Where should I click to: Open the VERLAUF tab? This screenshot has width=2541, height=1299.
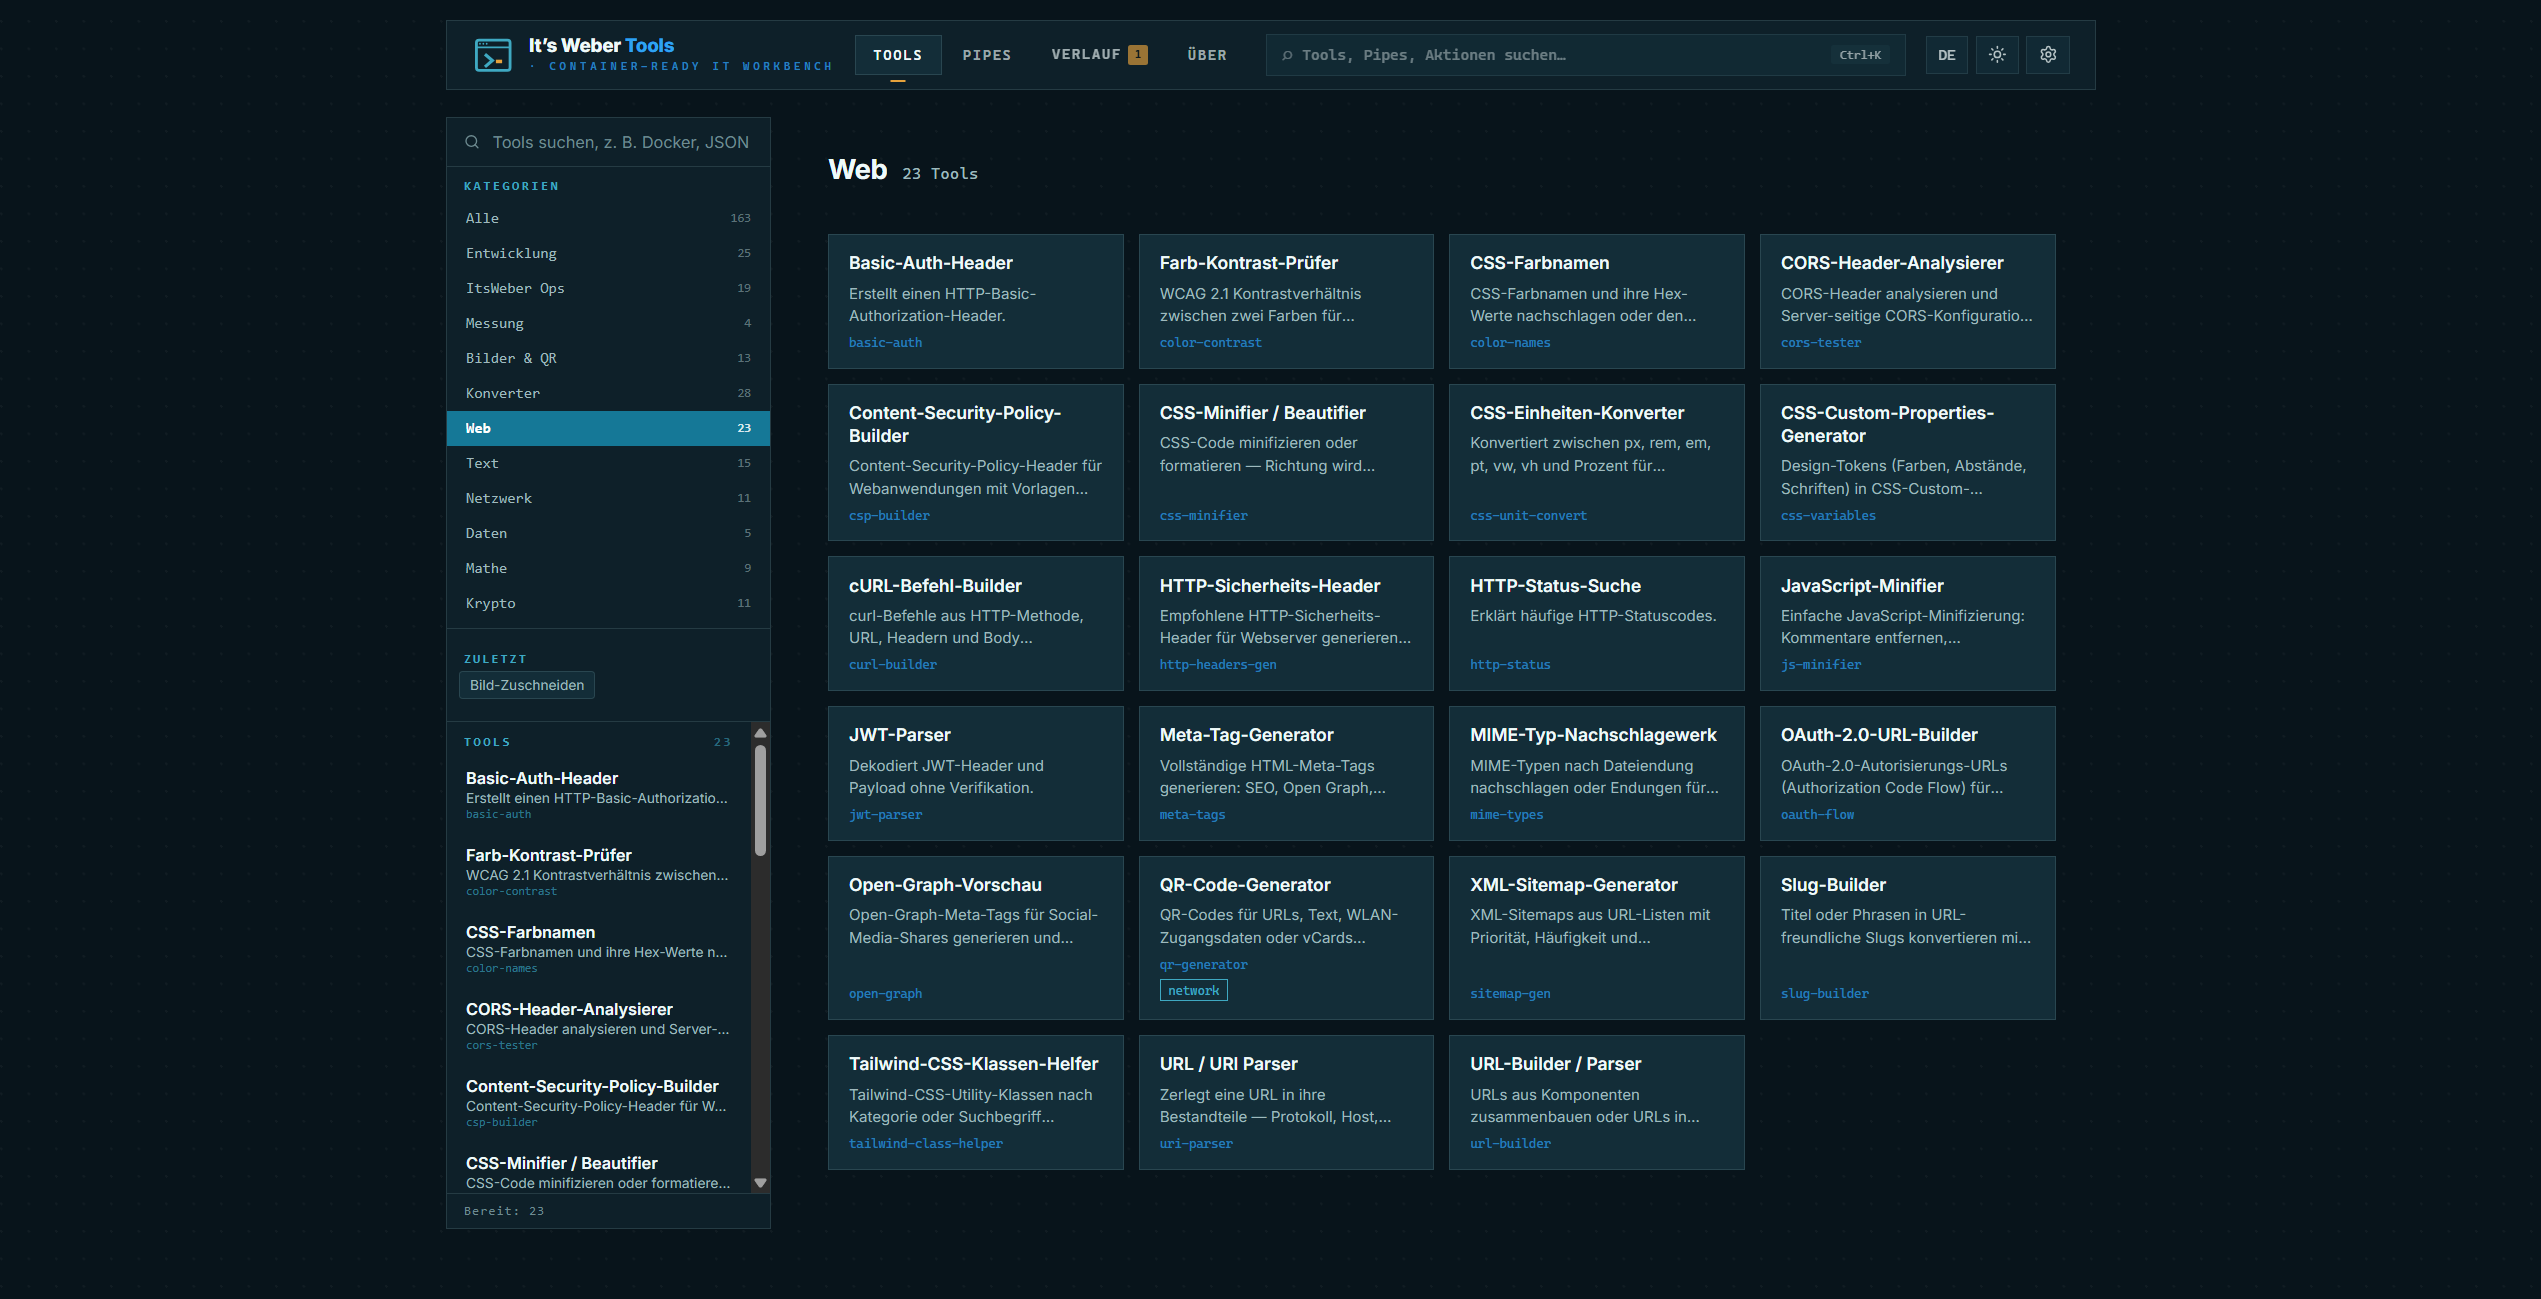point(1099,55)
